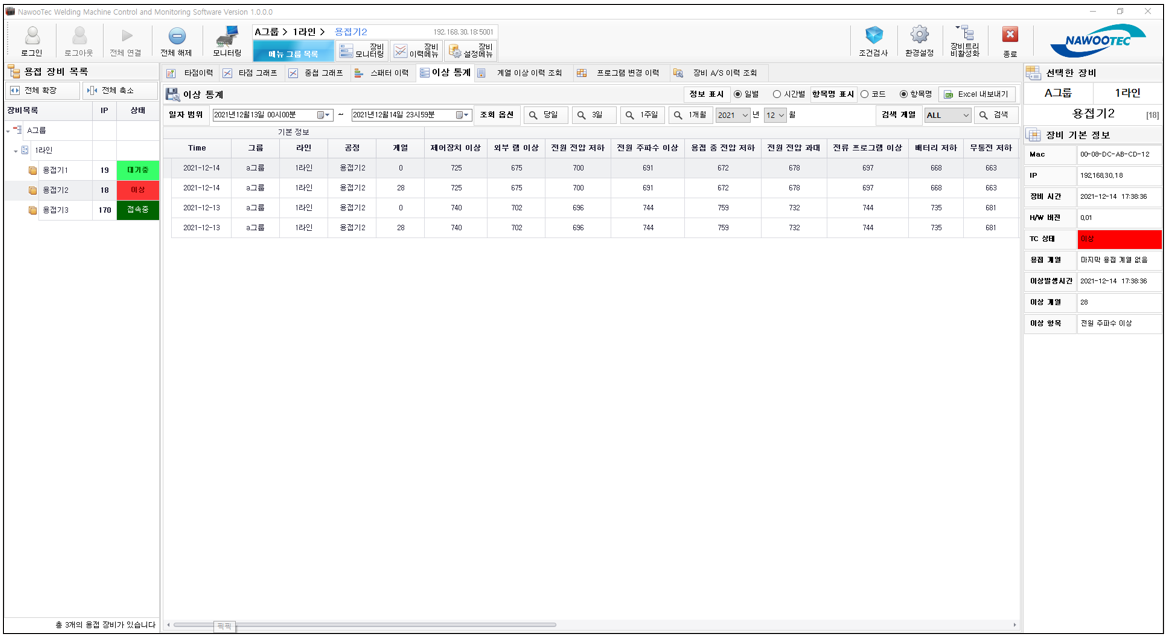The image size is (1170, 640).
Task: Select the 일별 radio button
Action: coord(738,94)
